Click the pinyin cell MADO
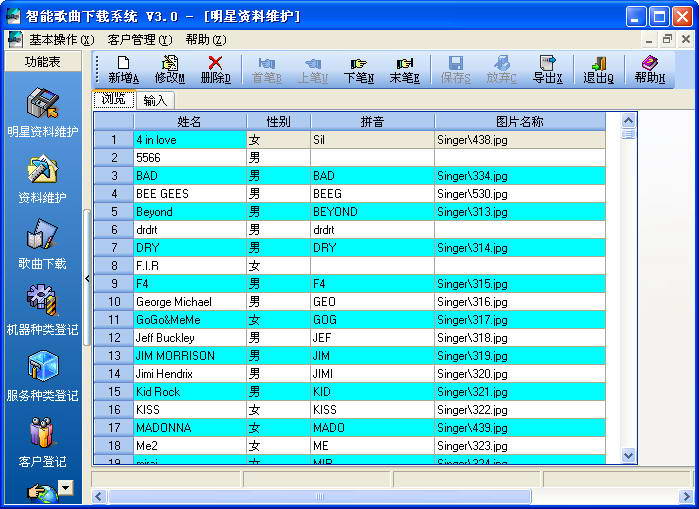699x509 pixels. (x=373, y=428)
